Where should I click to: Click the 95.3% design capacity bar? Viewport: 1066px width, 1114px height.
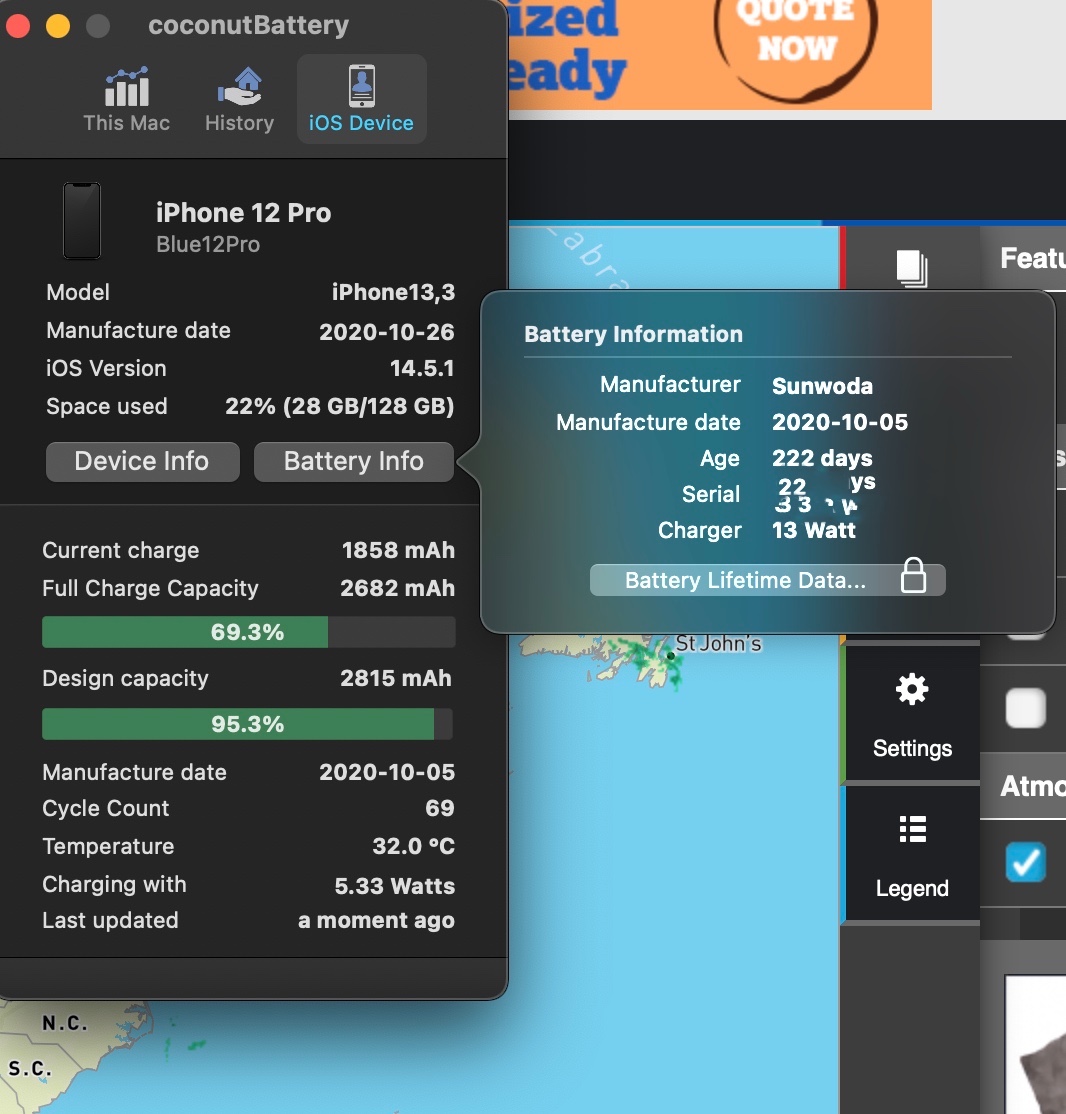(x=247, y=724)
